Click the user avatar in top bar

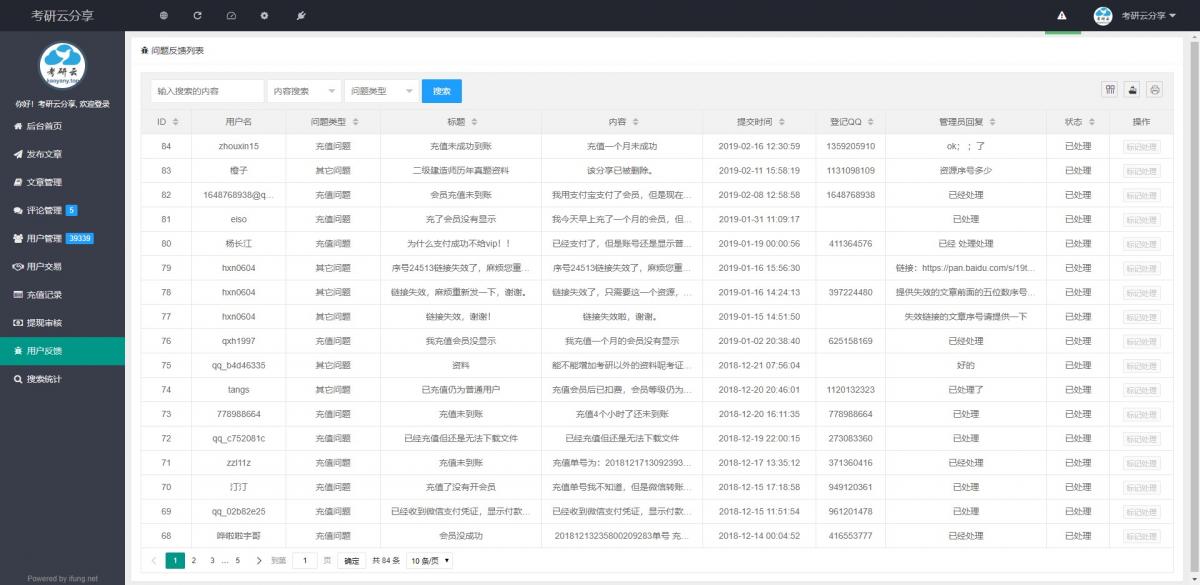(1103, 16)
